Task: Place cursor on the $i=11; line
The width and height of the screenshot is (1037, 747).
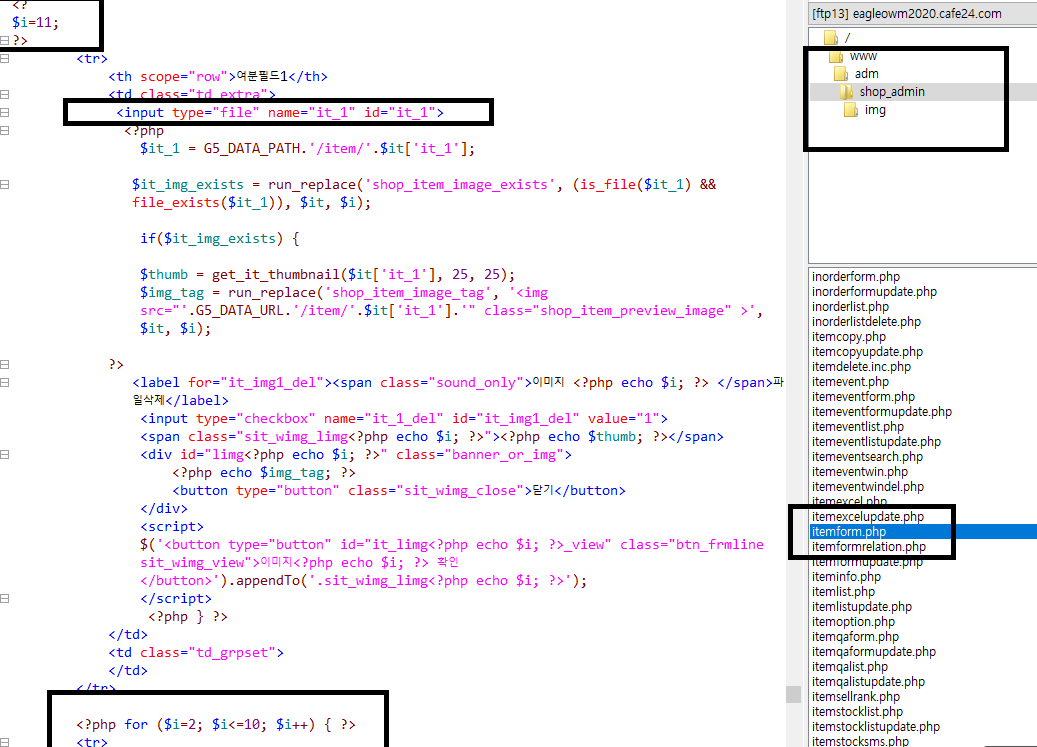Action: 35,22
